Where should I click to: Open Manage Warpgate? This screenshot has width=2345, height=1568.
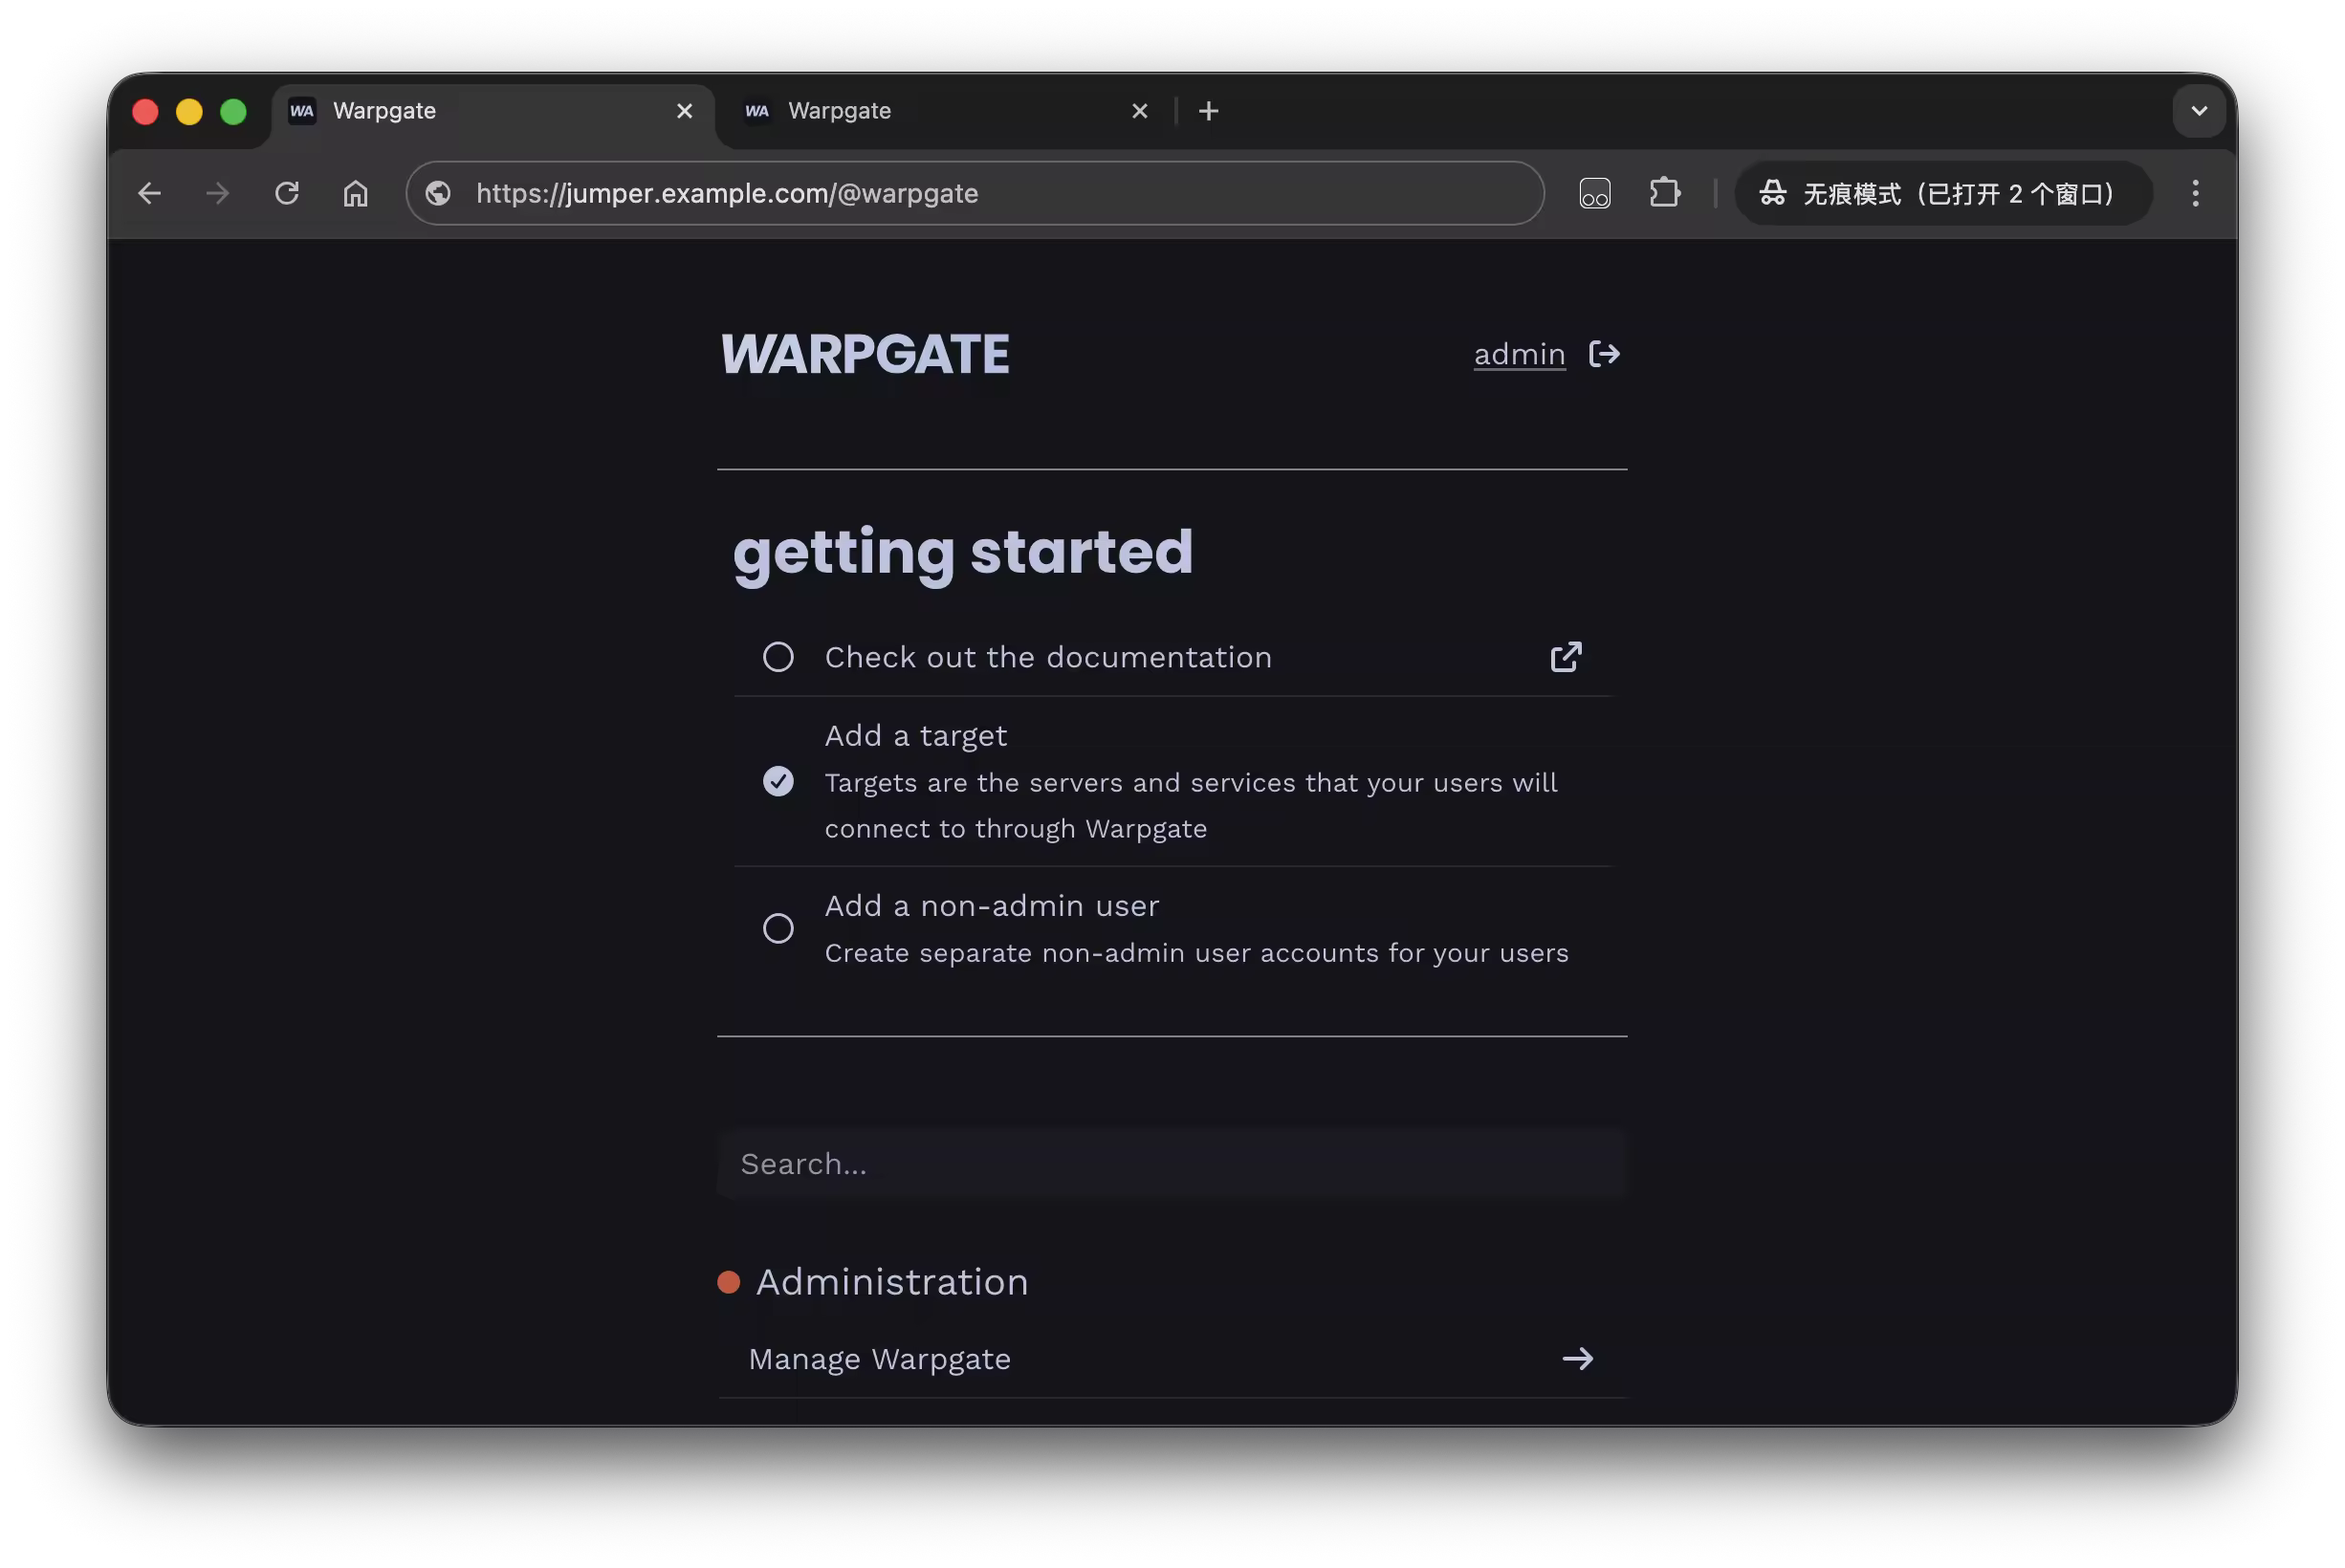[1172, 1359]
